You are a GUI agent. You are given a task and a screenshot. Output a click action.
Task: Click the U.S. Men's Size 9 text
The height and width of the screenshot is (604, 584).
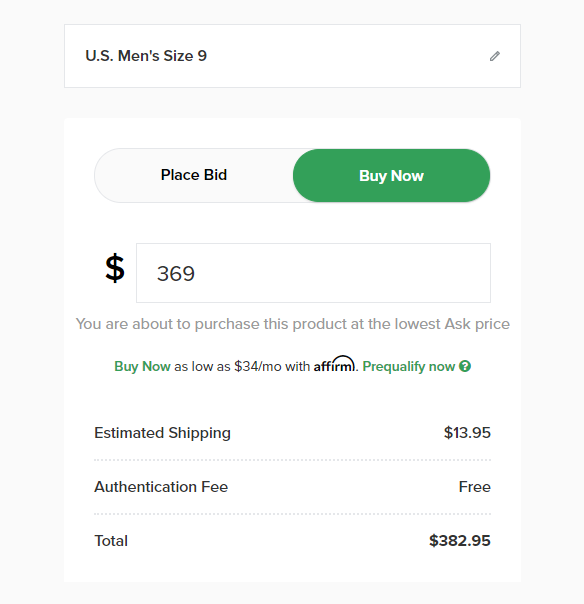point(146,56)
